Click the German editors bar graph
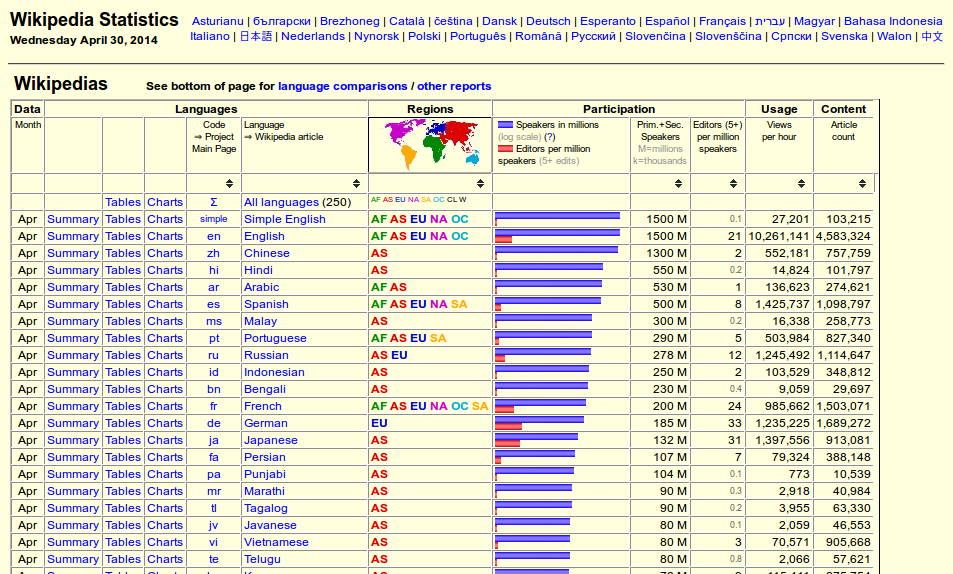 point(508,426)
